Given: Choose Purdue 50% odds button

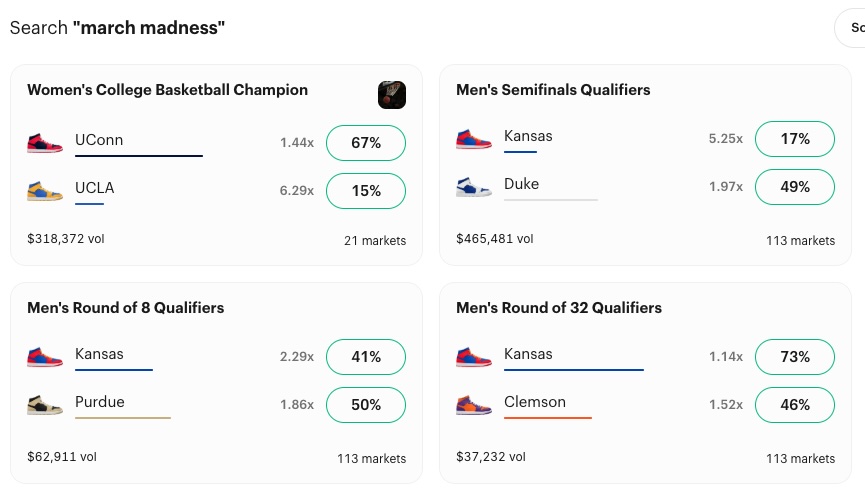Looking at the screenshot, I should 366,405.
